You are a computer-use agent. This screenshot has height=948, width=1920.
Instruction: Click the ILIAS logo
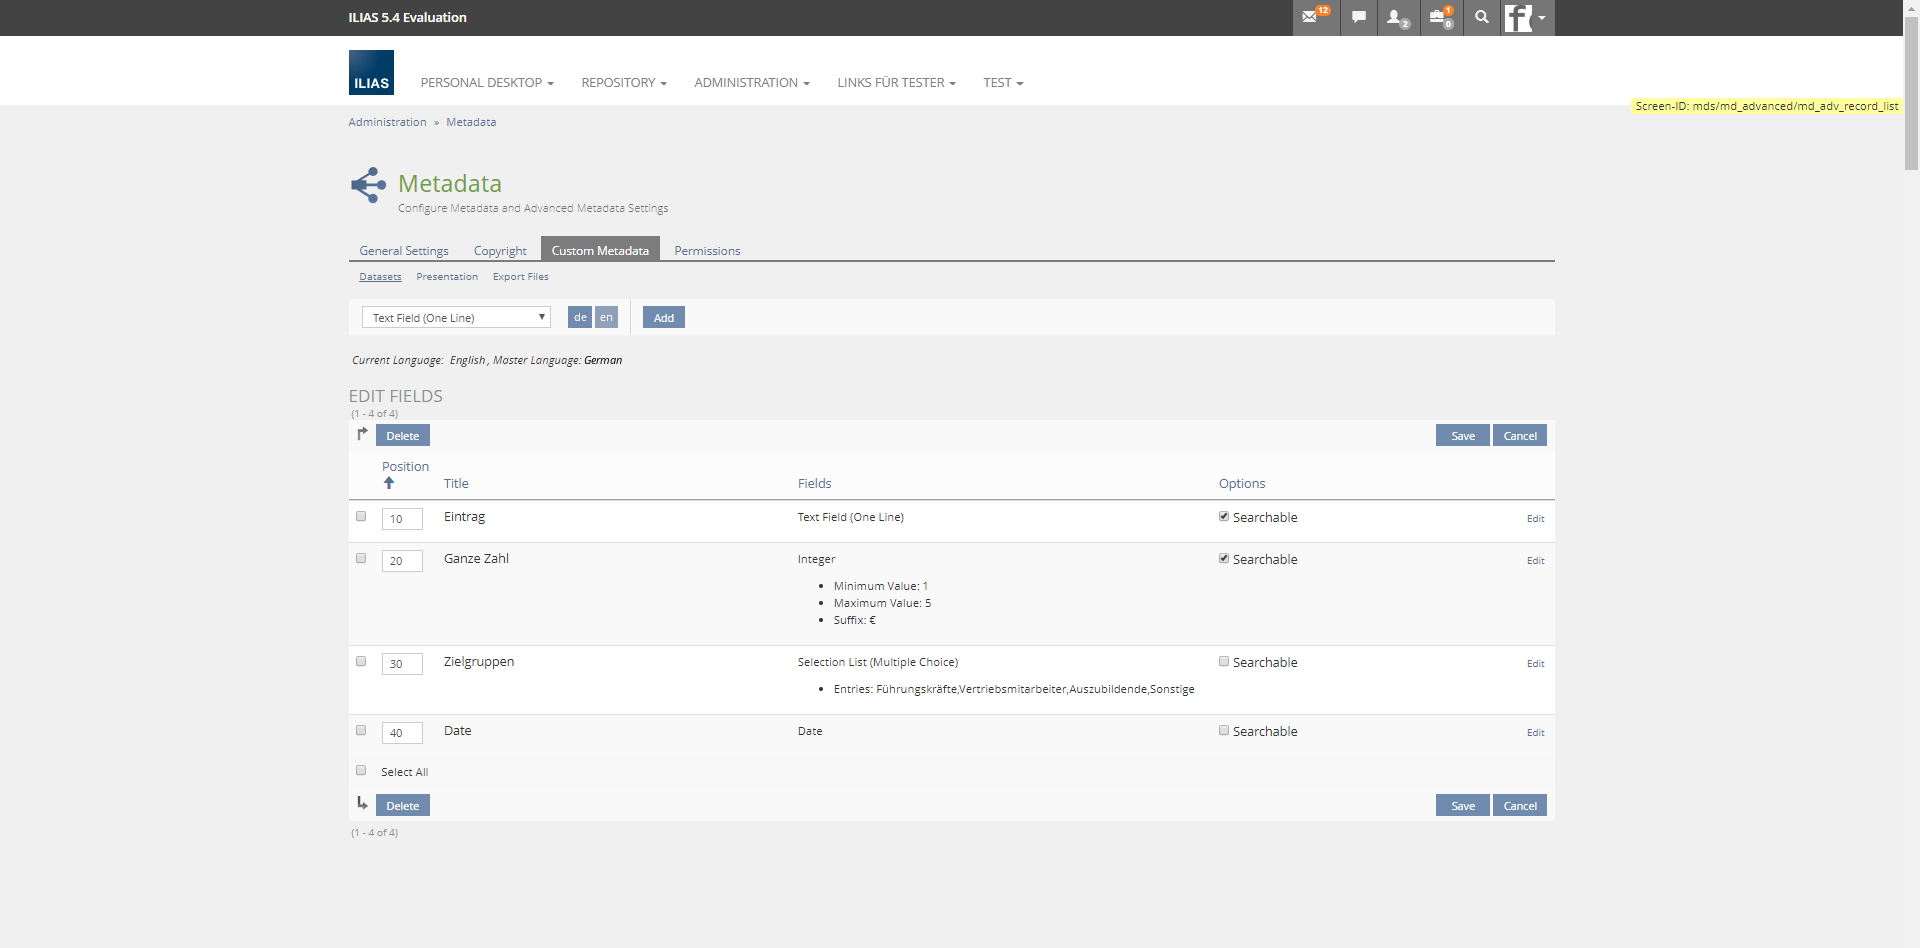[371, 73]
